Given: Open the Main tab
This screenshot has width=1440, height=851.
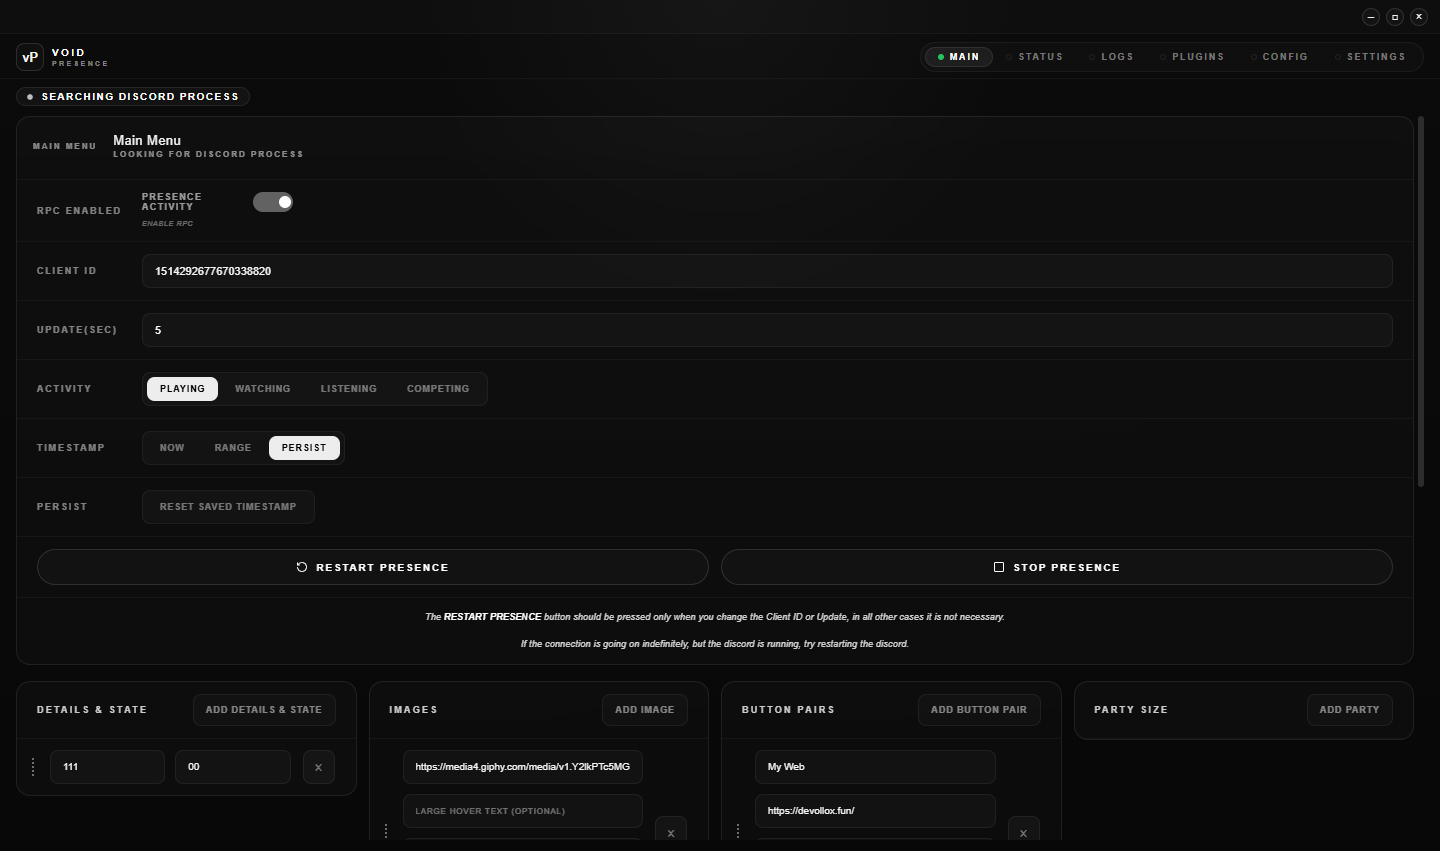Looking at the screenshot, I should point(958,57).
